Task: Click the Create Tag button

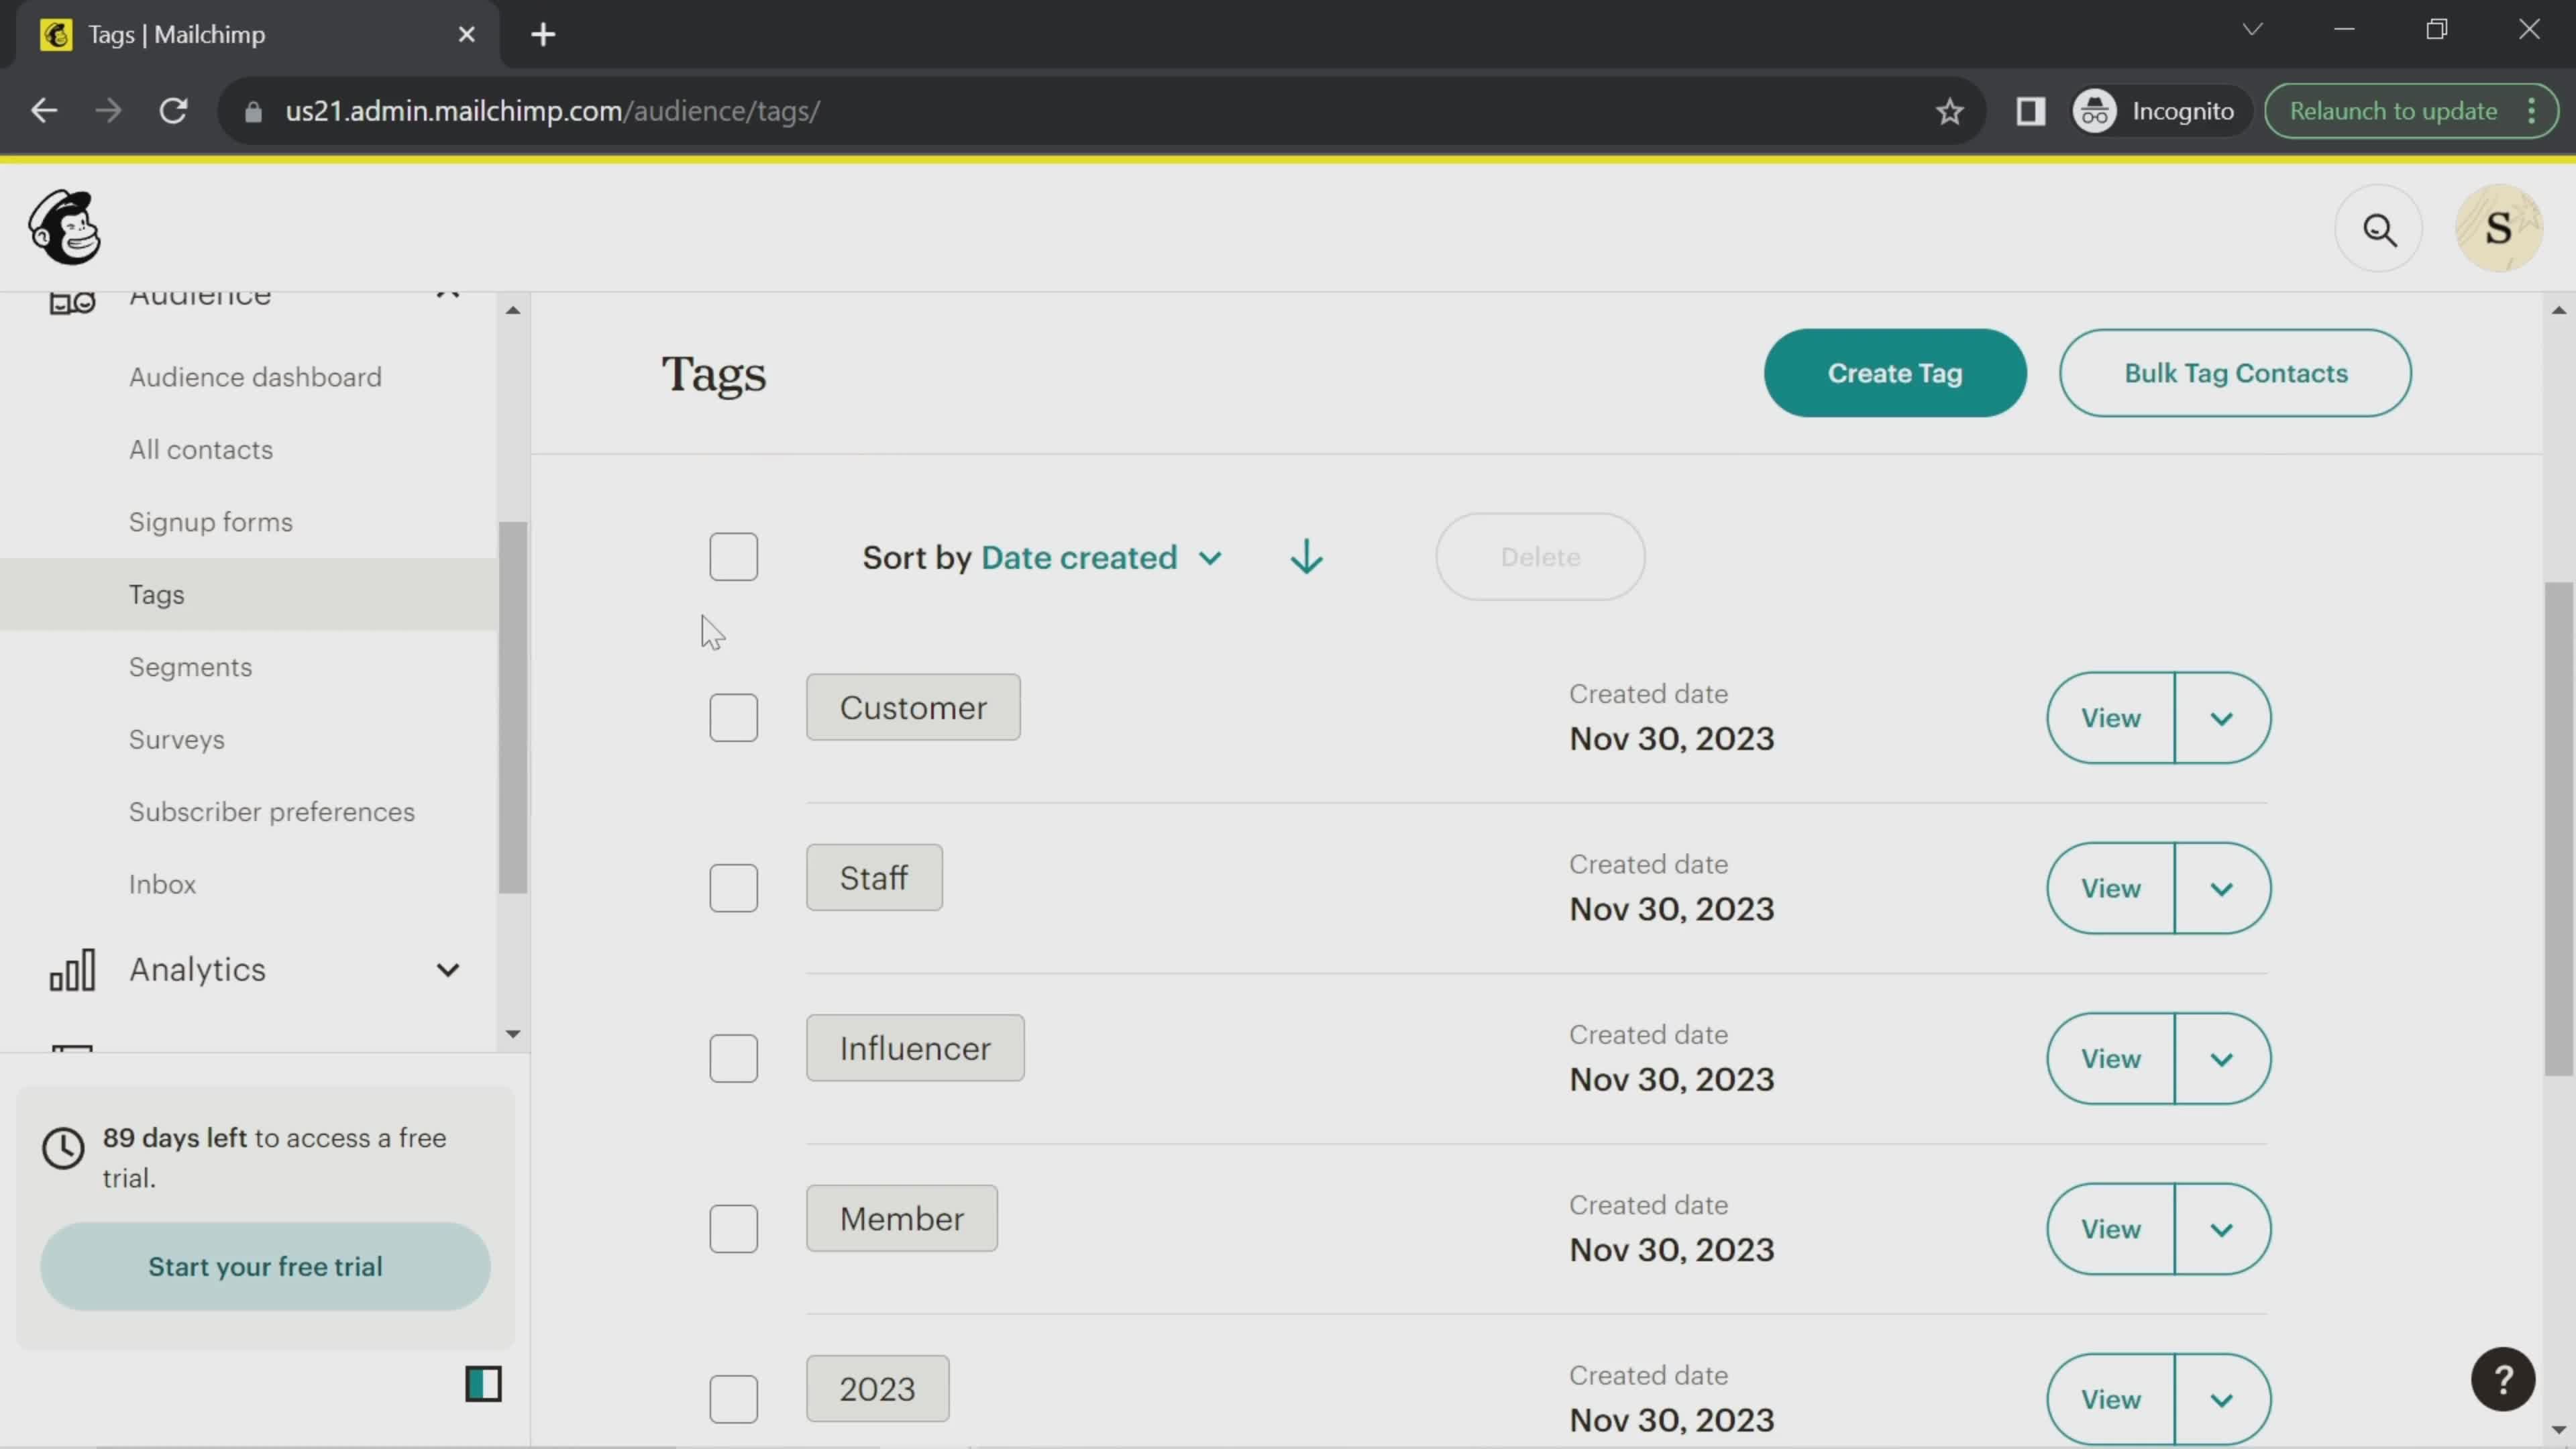Action: (x=1895, y=372)
